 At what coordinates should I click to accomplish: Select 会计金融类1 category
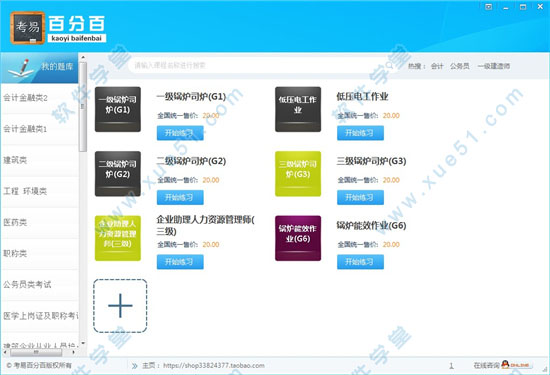point(40,129)
